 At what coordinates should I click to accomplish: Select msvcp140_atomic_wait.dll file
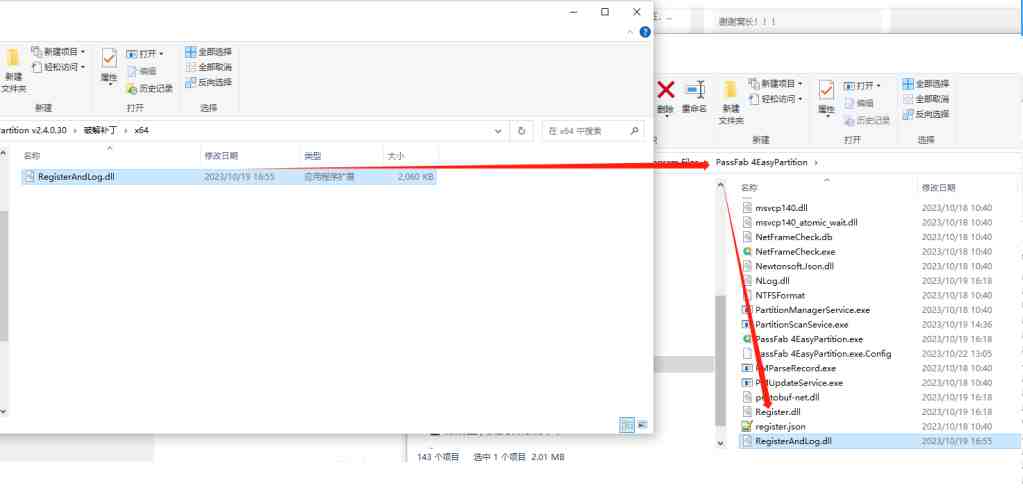806,223
